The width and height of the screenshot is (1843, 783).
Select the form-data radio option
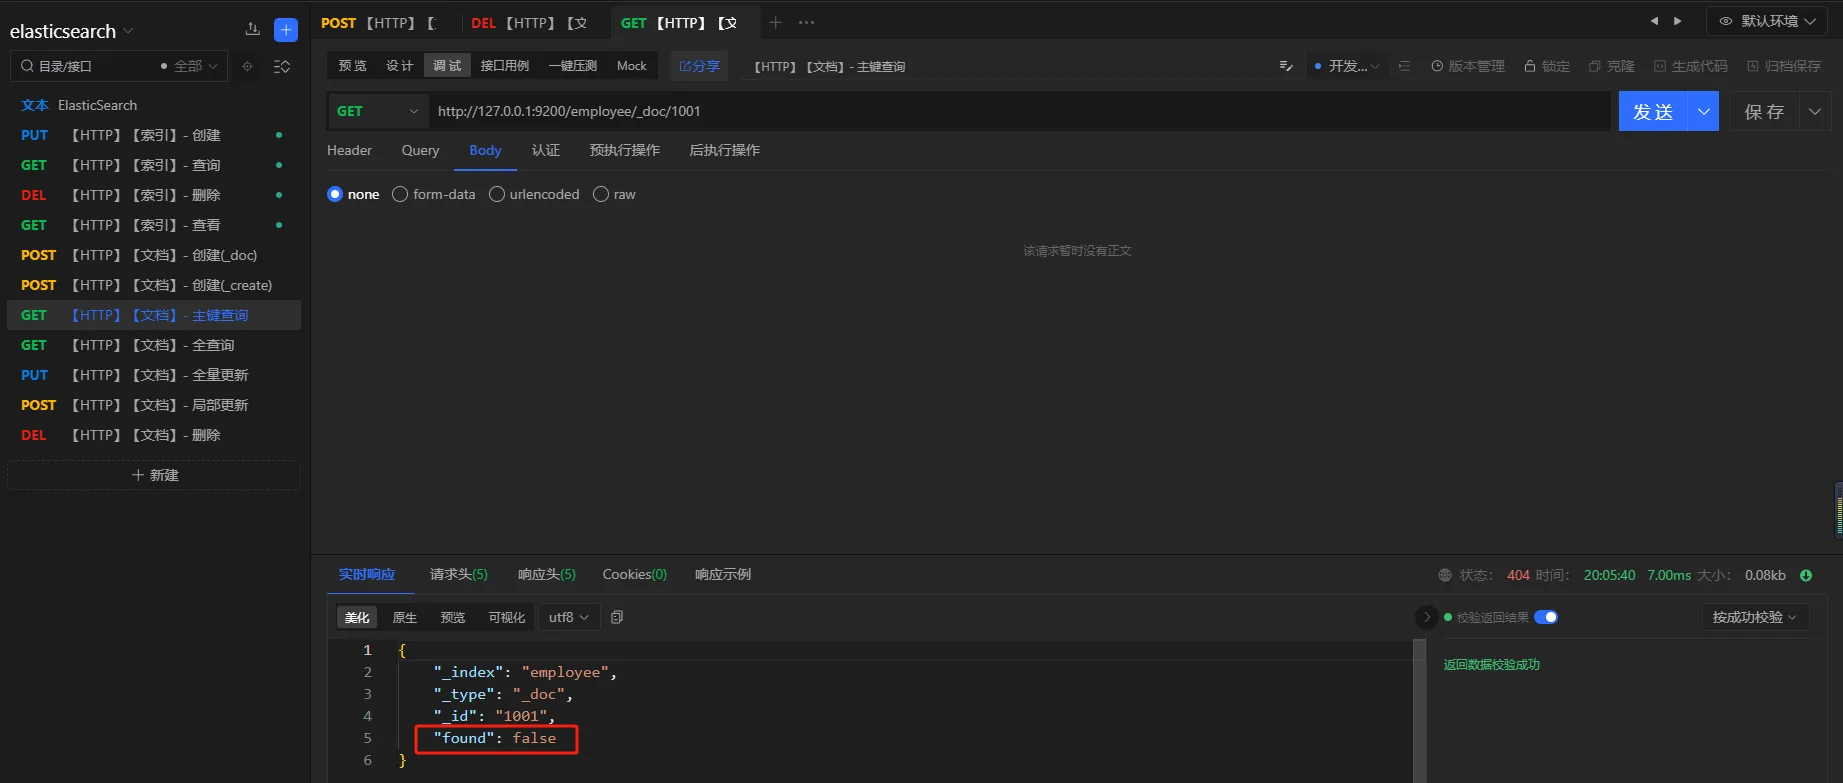click(400, 194)
